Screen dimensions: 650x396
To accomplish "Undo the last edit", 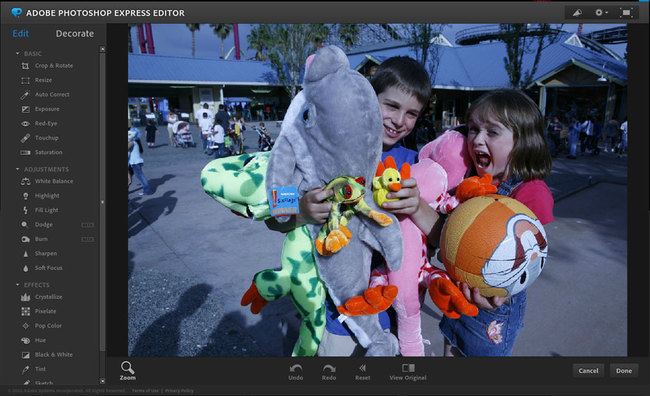I will 296,372.
